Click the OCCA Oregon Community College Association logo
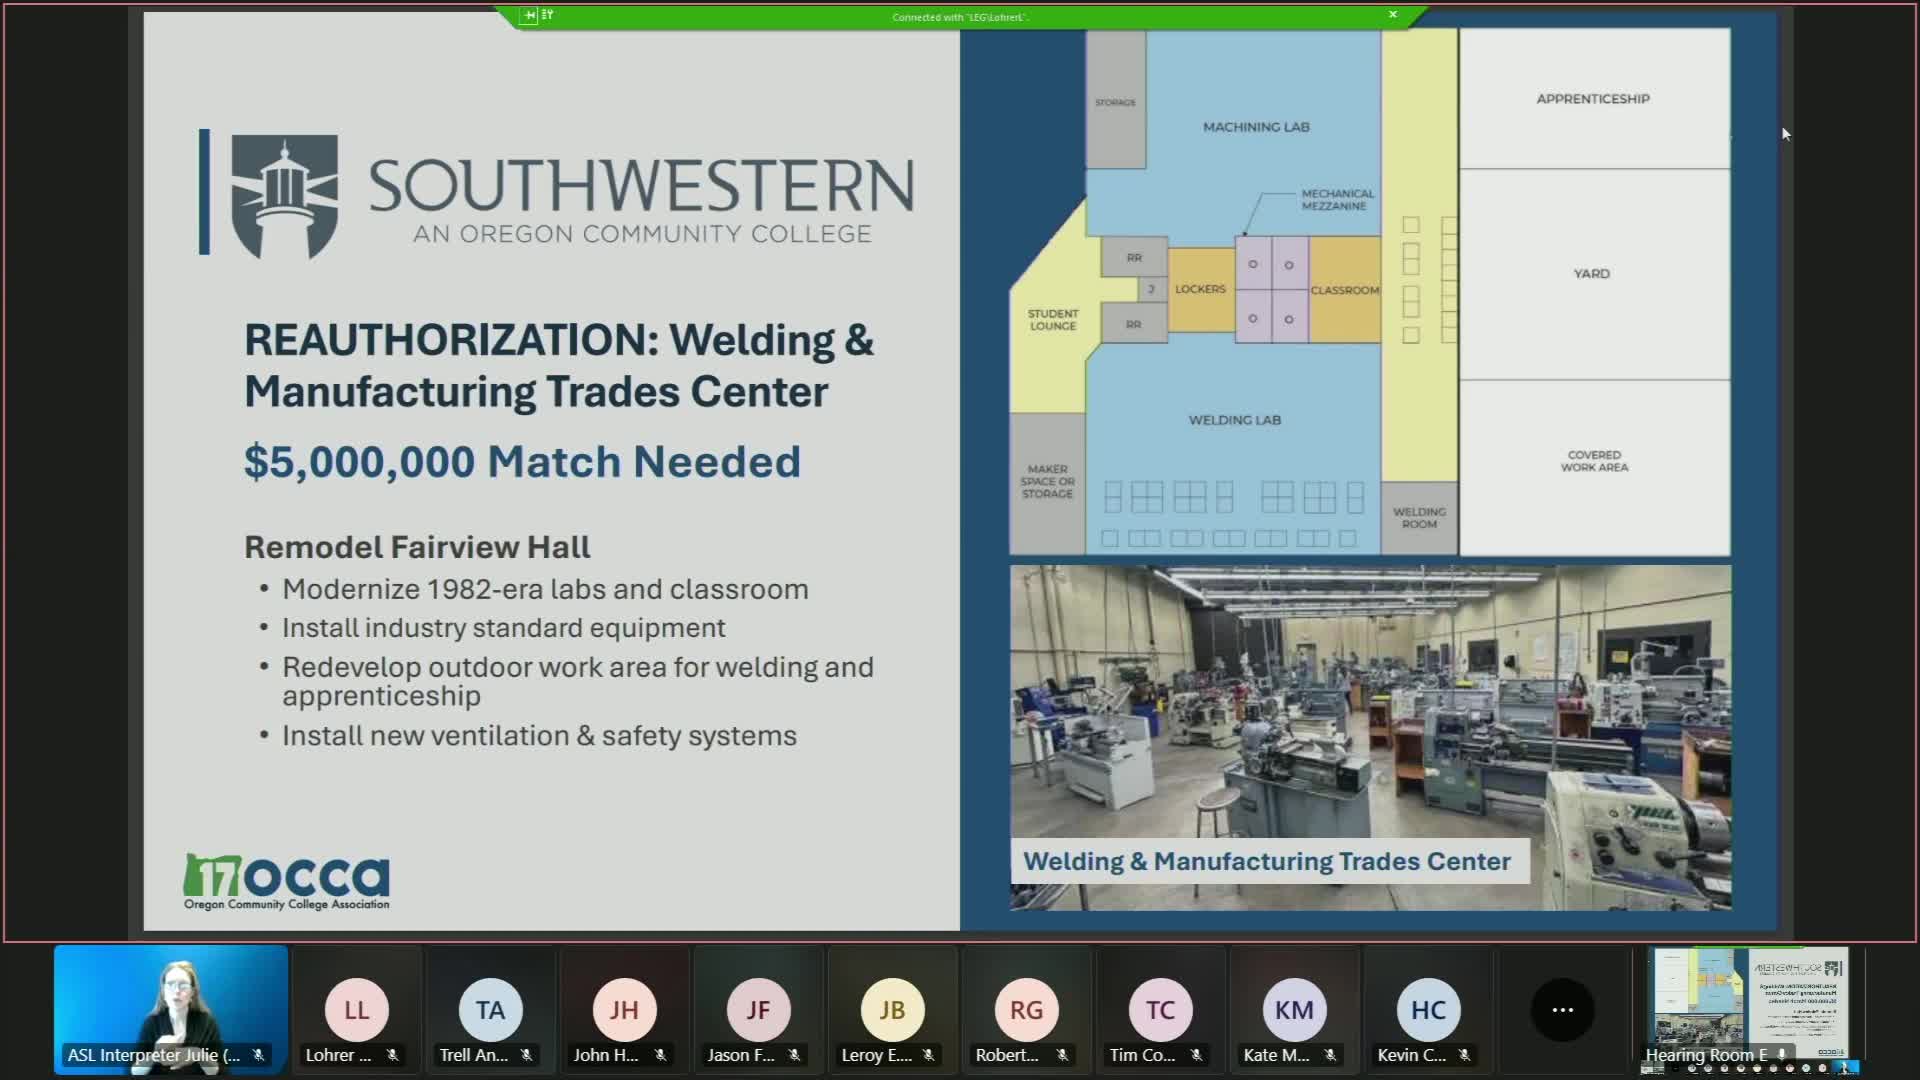1920x1080 pixels. click(287, 881)
